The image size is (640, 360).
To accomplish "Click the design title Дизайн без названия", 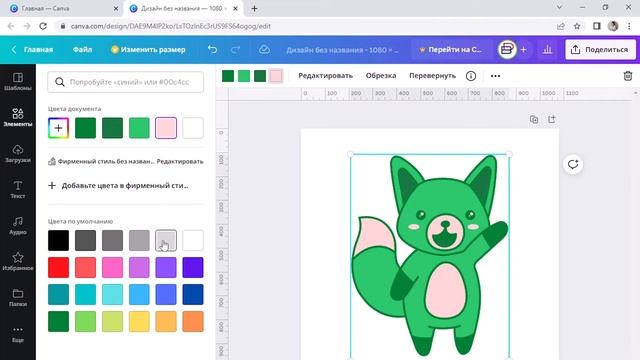I will point(342,50).
